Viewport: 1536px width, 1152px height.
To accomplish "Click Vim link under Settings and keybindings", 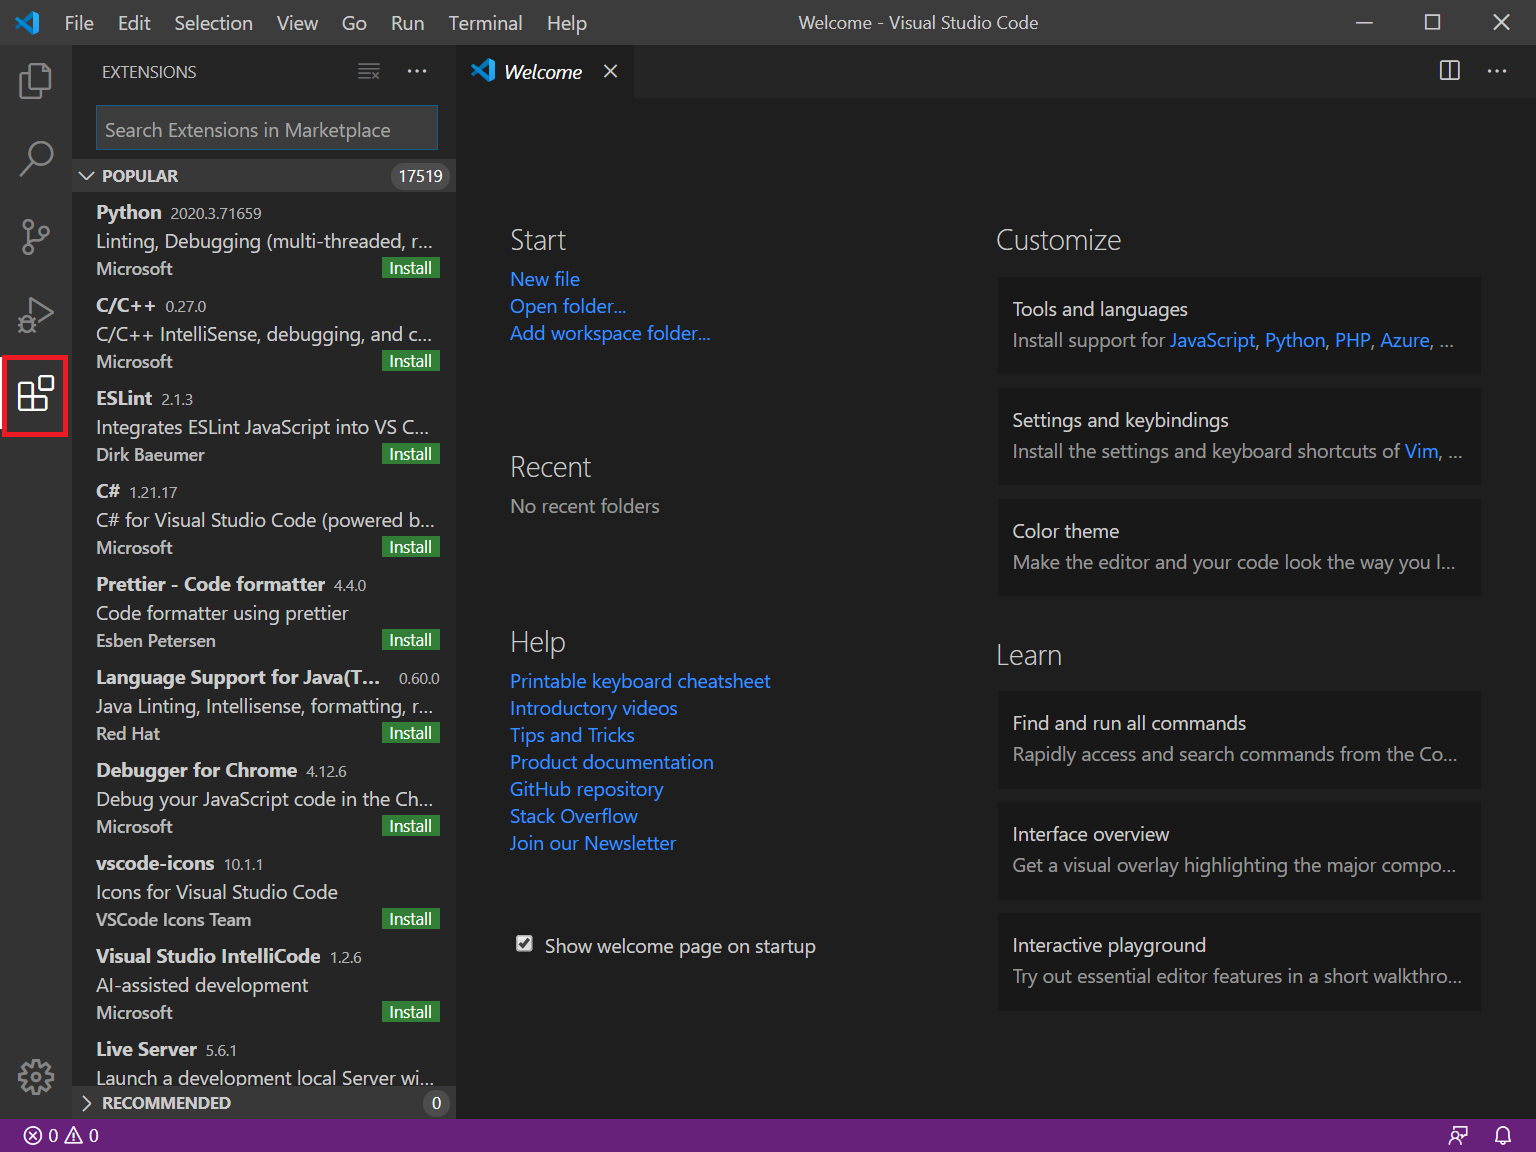I will point(1422,451).
